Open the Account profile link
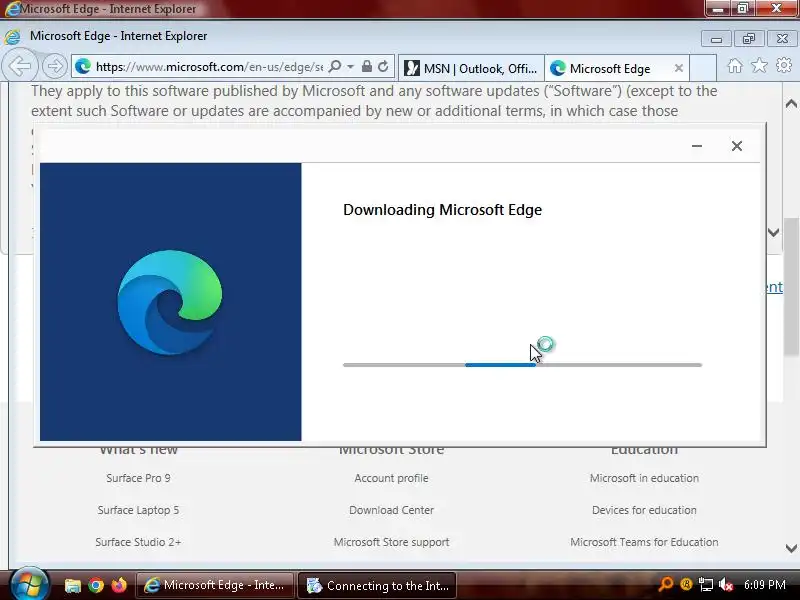Screen dimensions: 800x600 point(391,478)
